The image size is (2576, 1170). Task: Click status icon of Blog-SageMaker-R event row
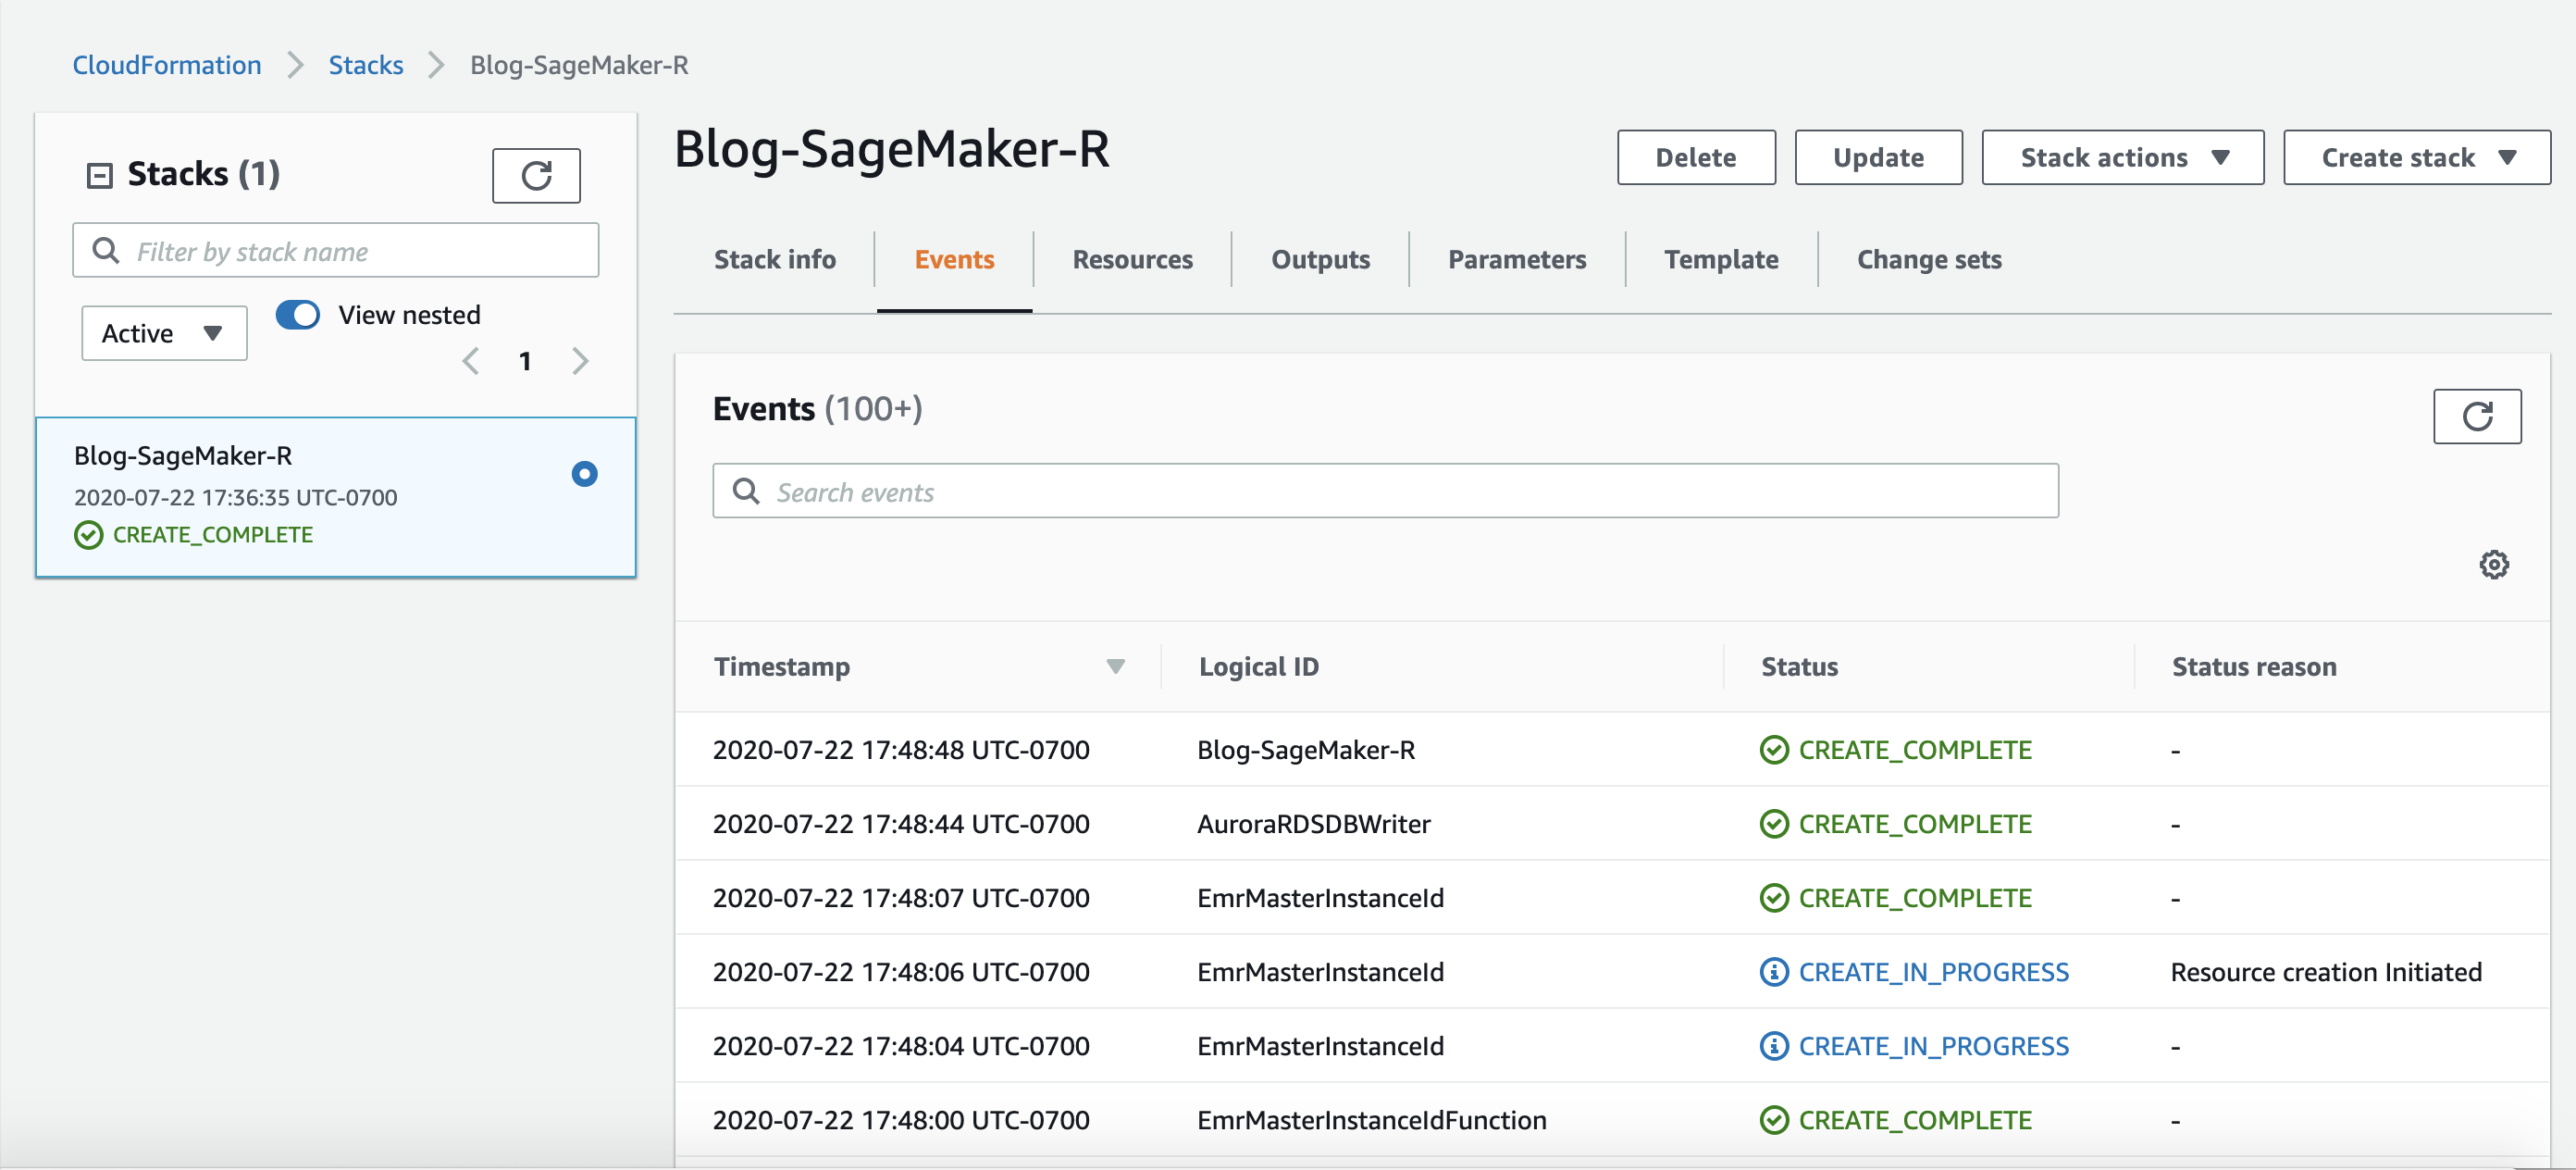[1774, 750]
